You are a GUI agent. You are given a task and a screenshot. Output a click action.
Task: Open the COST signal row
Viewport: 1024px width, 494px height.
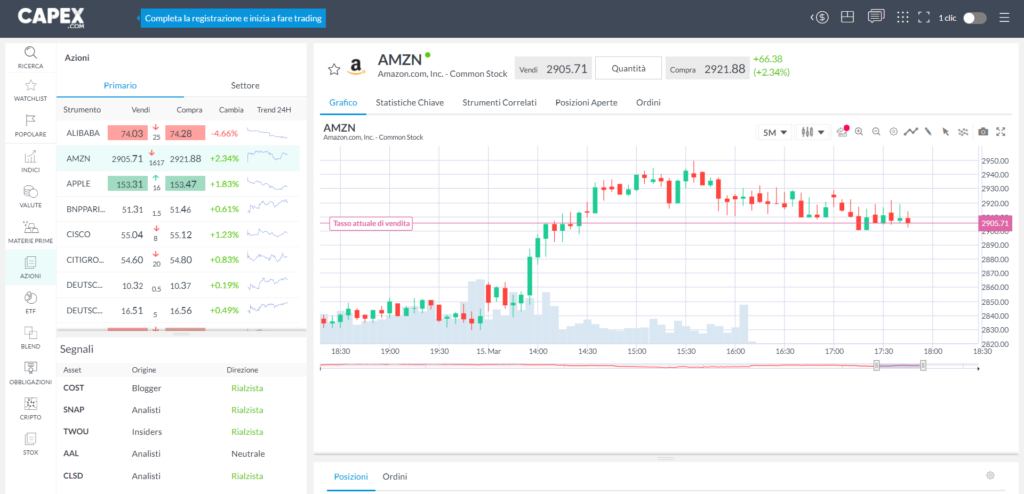click(182, 387)
